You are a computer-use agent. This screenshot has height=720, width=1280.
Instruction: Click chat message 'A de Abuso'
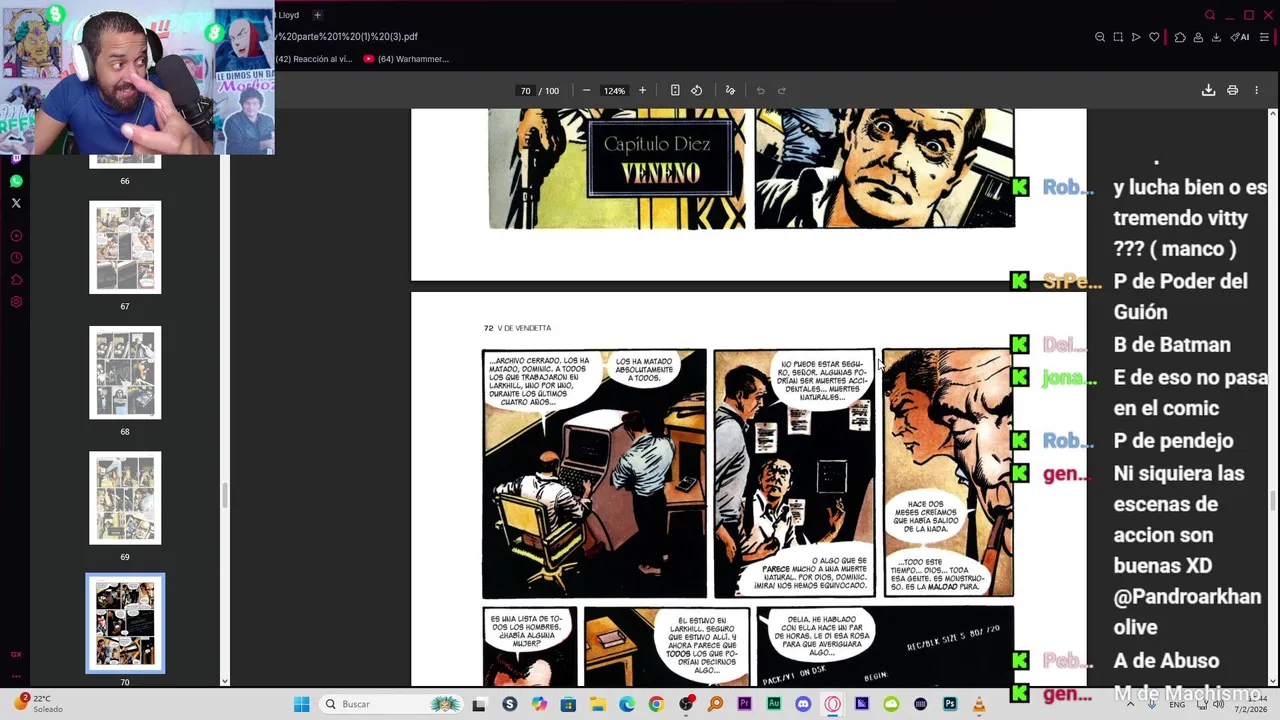click(x=1166, y=661)
